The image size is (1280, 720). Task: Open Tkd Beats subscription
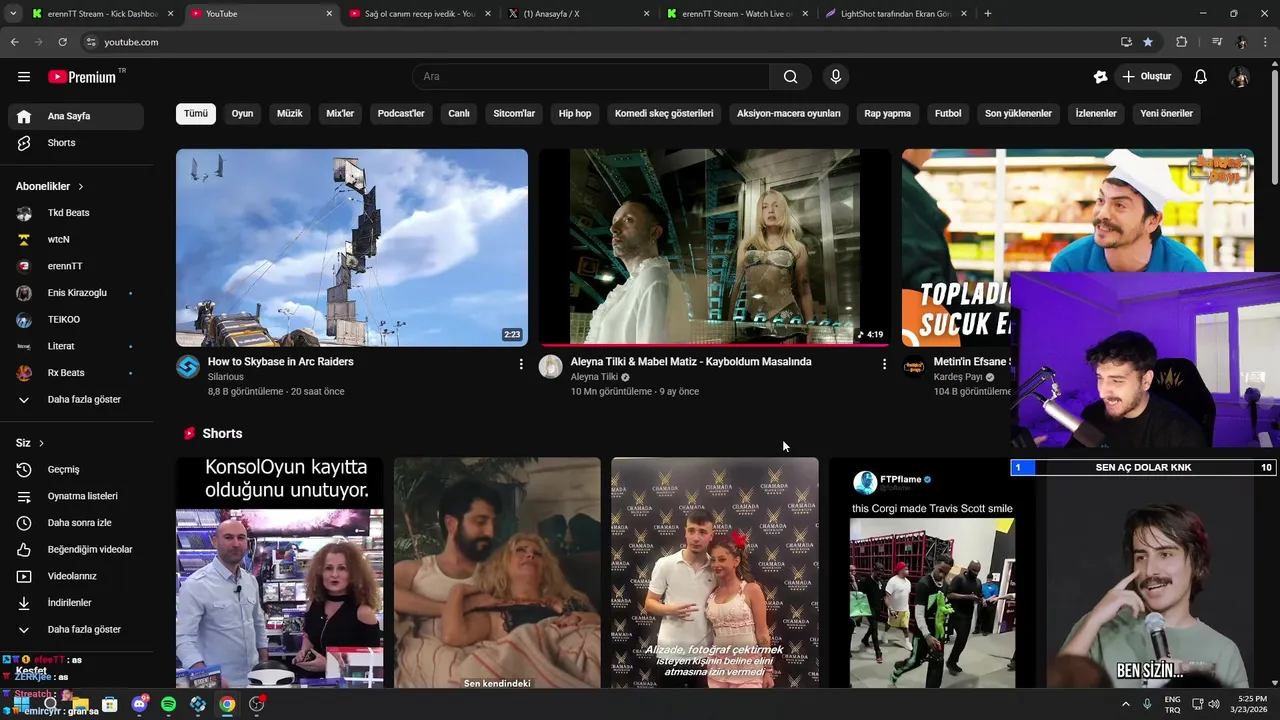pos(76,213)
